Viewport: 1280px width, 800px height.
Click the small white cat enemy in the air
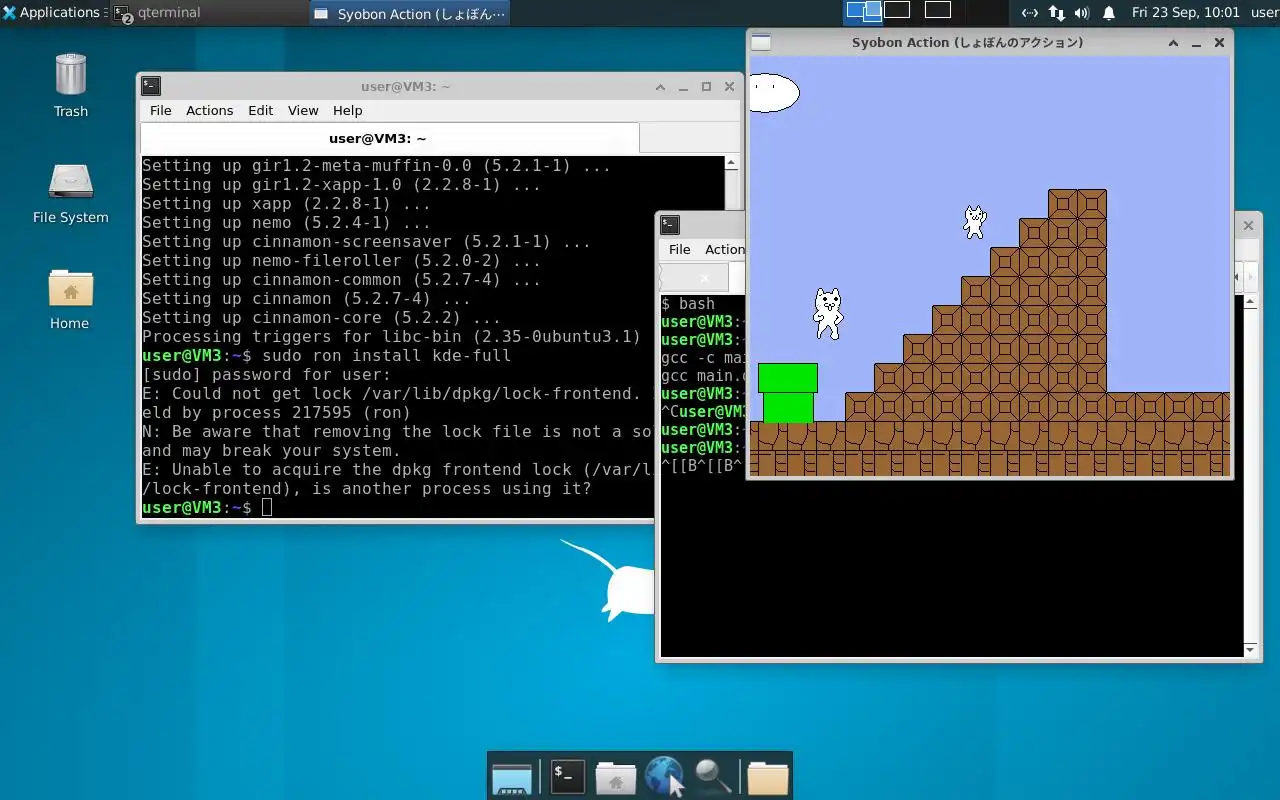tap(974, 221)
